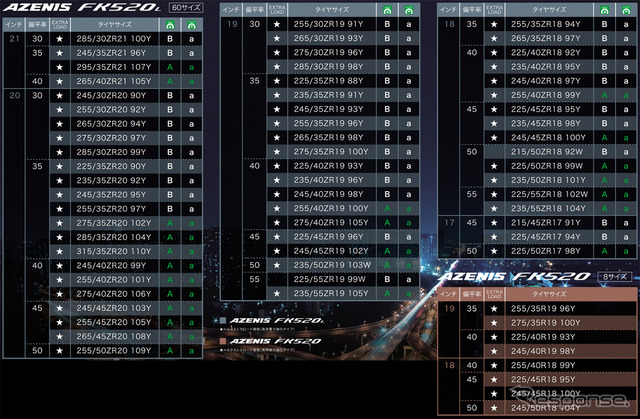Viewport: 640px width, 419px height.
Task: Select the 235/50ZR19 103W tire size
Action: point(332,265)
